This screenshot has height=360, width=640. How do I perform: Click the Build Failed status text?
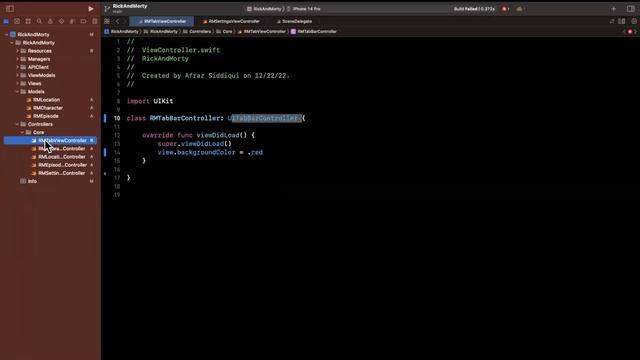point(474,9)
